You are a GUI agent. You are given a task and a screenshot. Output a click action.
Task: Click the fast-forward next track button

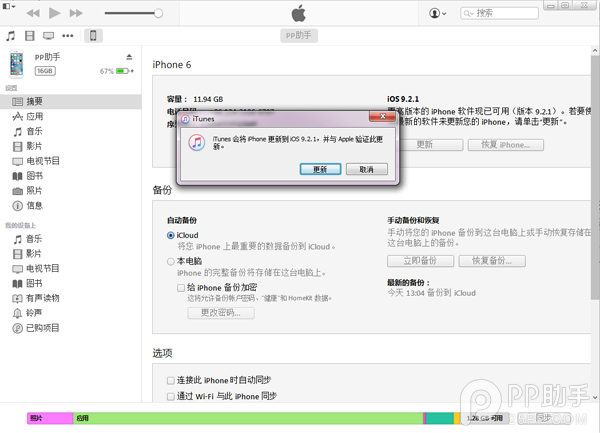(76, 13)
